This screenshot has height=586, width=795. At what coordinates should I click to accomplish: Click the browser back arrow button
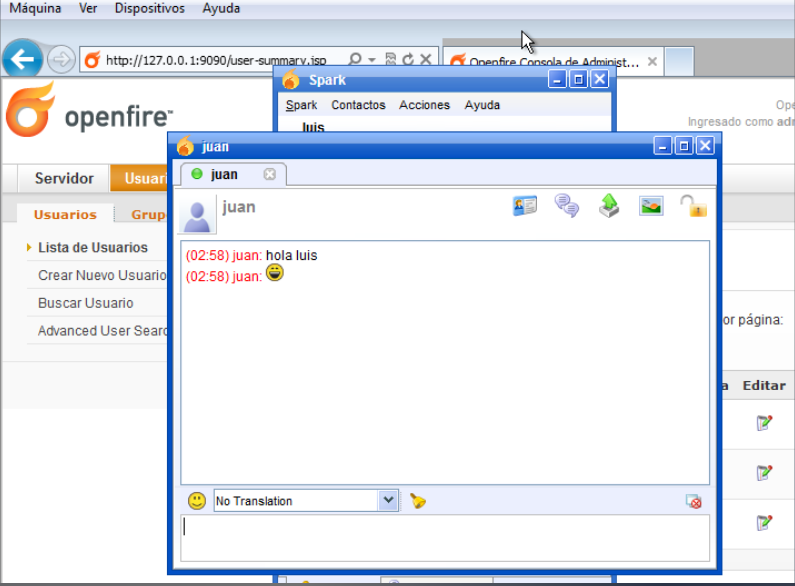click(x=22, y=60)
